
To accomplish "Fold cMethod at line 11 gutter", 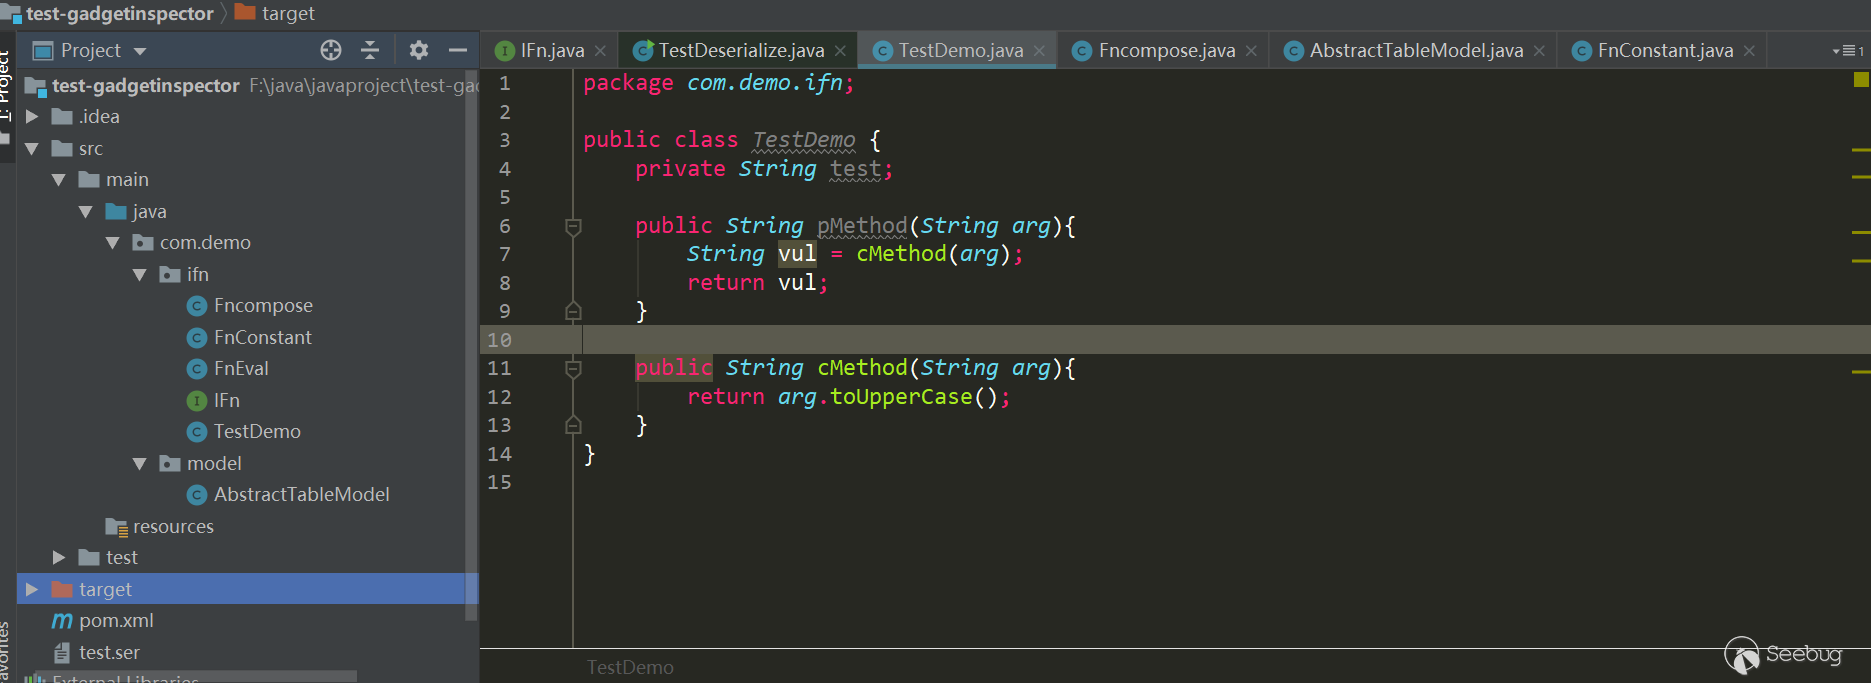I will pyautogui.click(x=573, y=369).
